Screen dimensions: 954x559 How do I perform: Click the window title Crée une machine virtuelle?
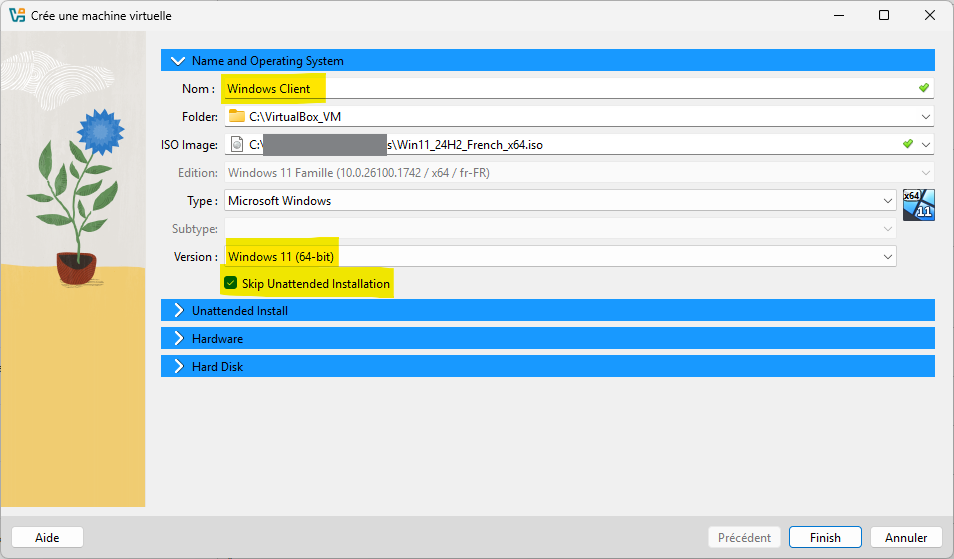(x=101, y=16)
